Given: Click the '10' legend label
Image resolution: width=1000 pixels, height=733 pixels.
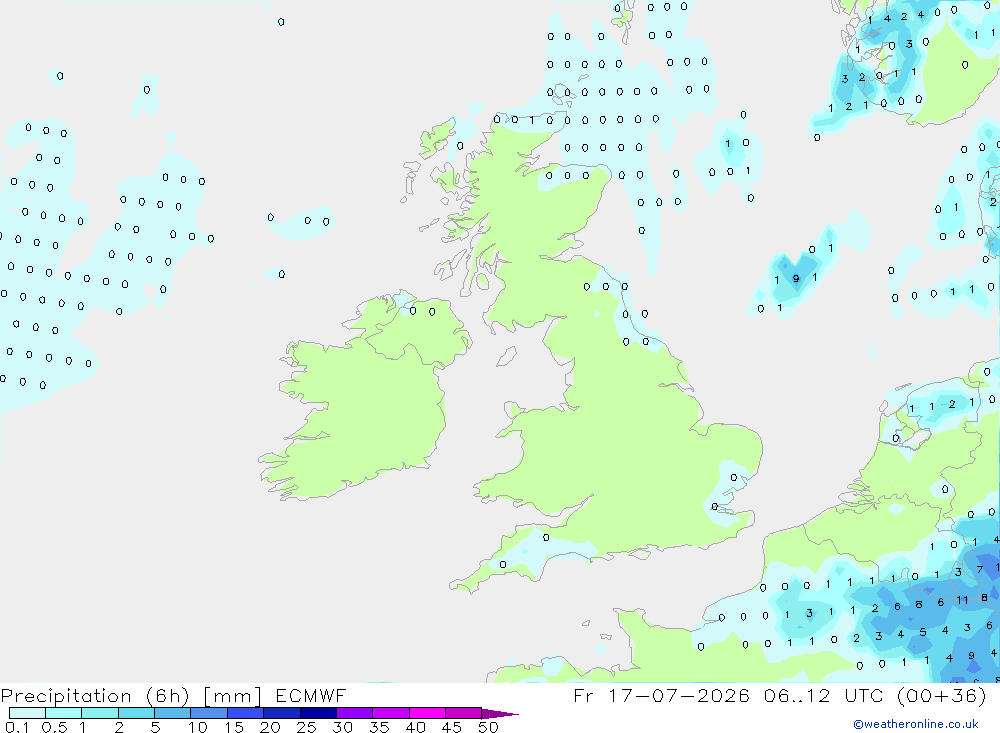Looking at the screenshot, I should [198, 727].
